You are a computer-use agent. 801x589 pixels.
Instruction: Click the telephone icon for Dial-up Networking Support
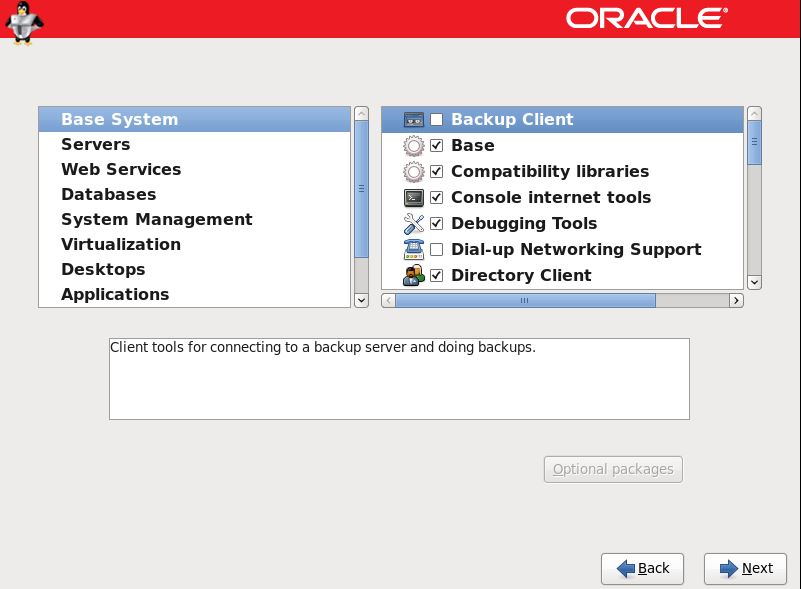click(x=413, y=249)
